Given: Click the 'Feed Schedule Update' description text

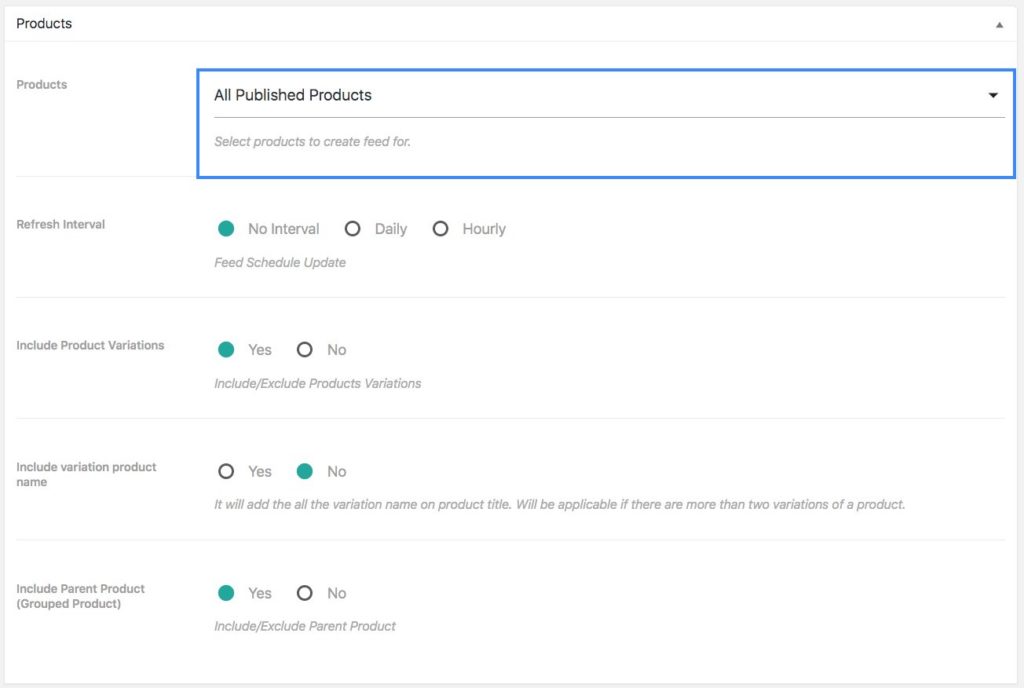Looking at the screenshot, I should [x=280, y=262].
